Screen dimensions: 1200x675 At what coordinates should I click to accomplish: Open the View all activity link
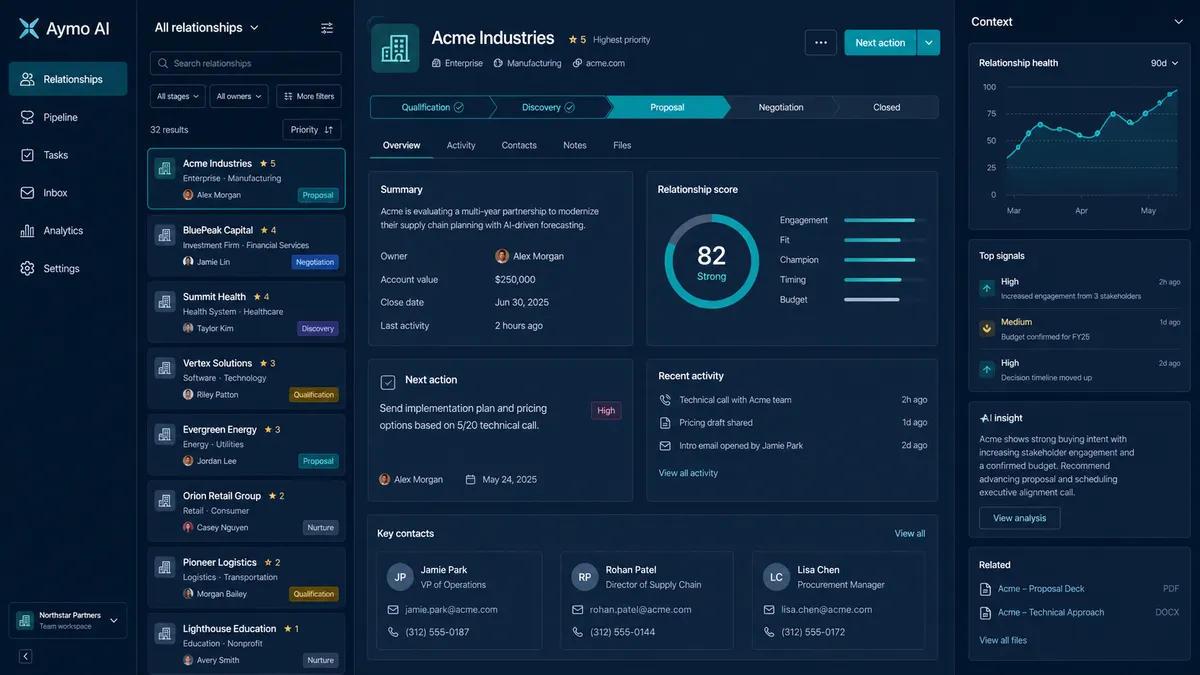(688, 473)
